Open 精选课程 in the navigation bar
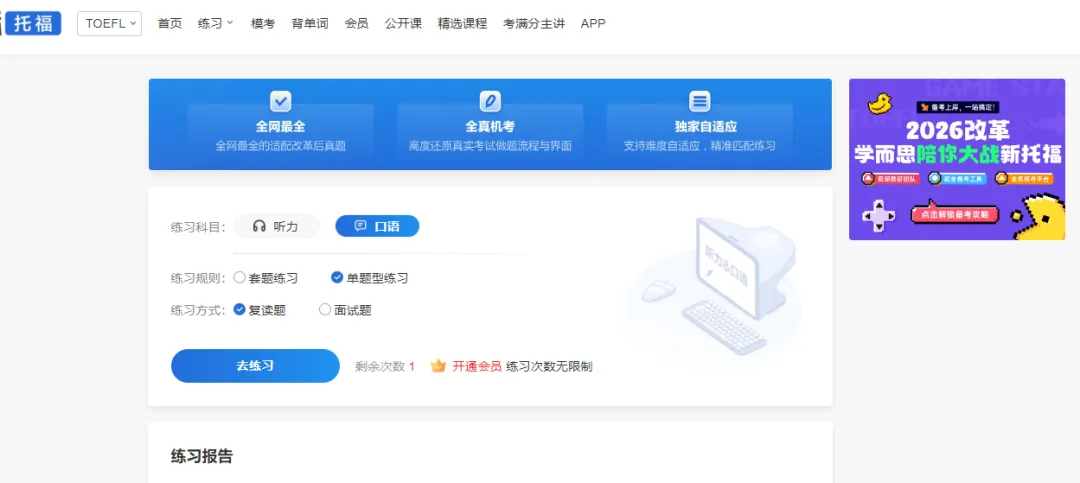The width and height of the screenshot is (1080, 483). pos(462,23)
